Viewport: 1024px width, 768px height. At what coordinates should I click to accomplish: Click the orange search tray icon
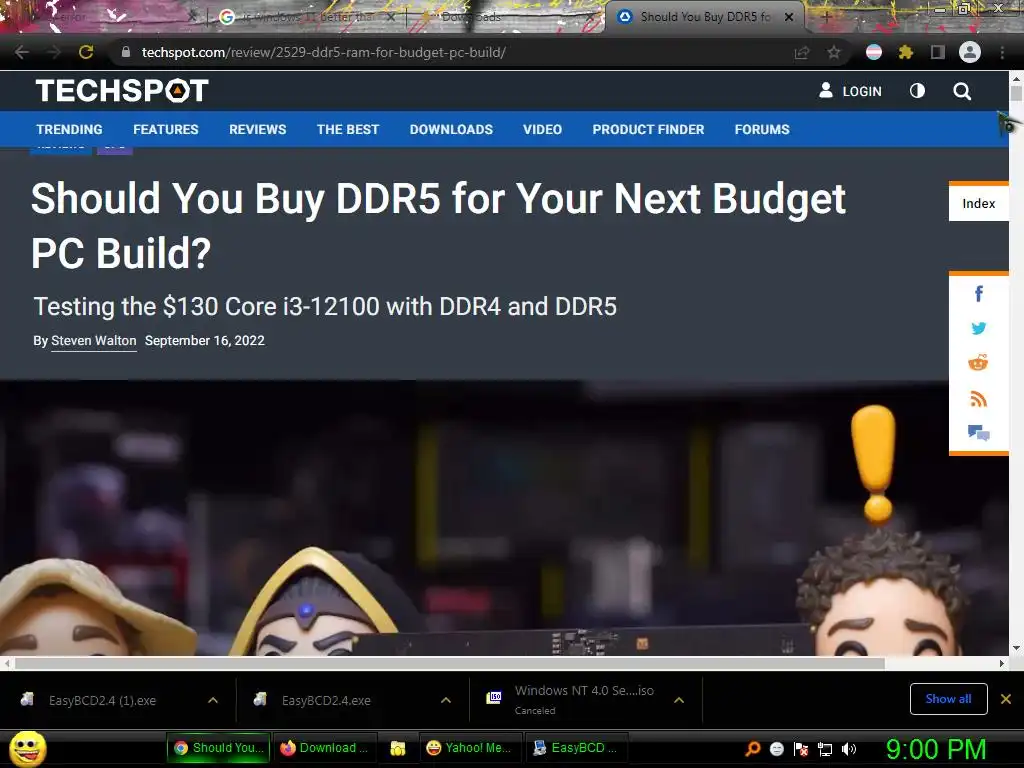(x=753, y=748)
